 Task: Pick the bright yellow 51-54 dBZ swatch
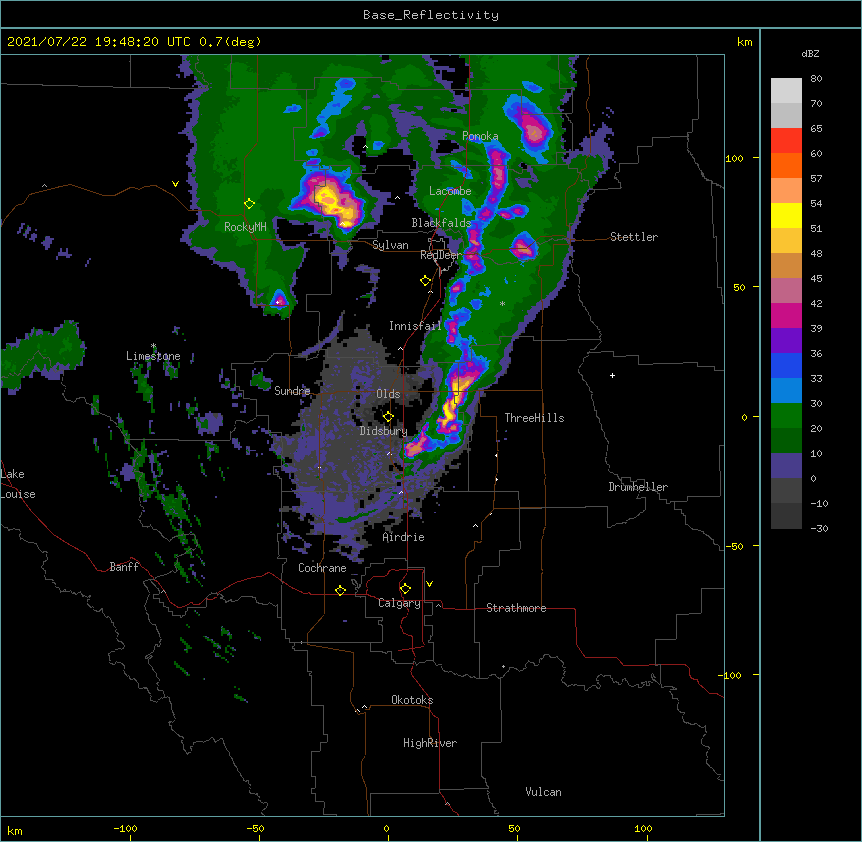pyautogui.click(x=786, y=215)
